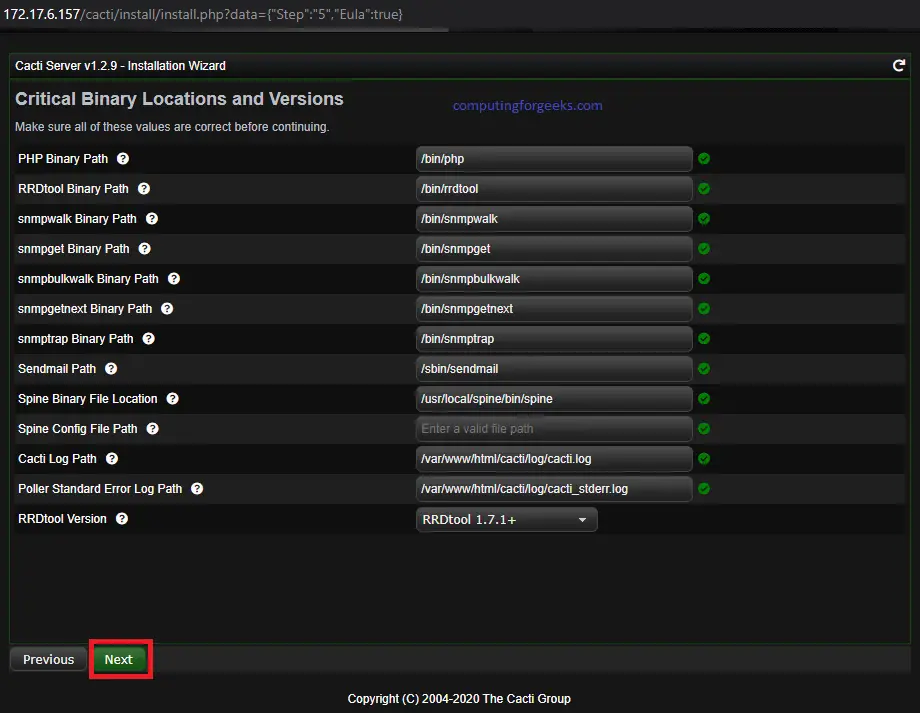Click the /sbin/sendmail input field
920x713 pixels.
pyautogui.click(x=554, y=369)
